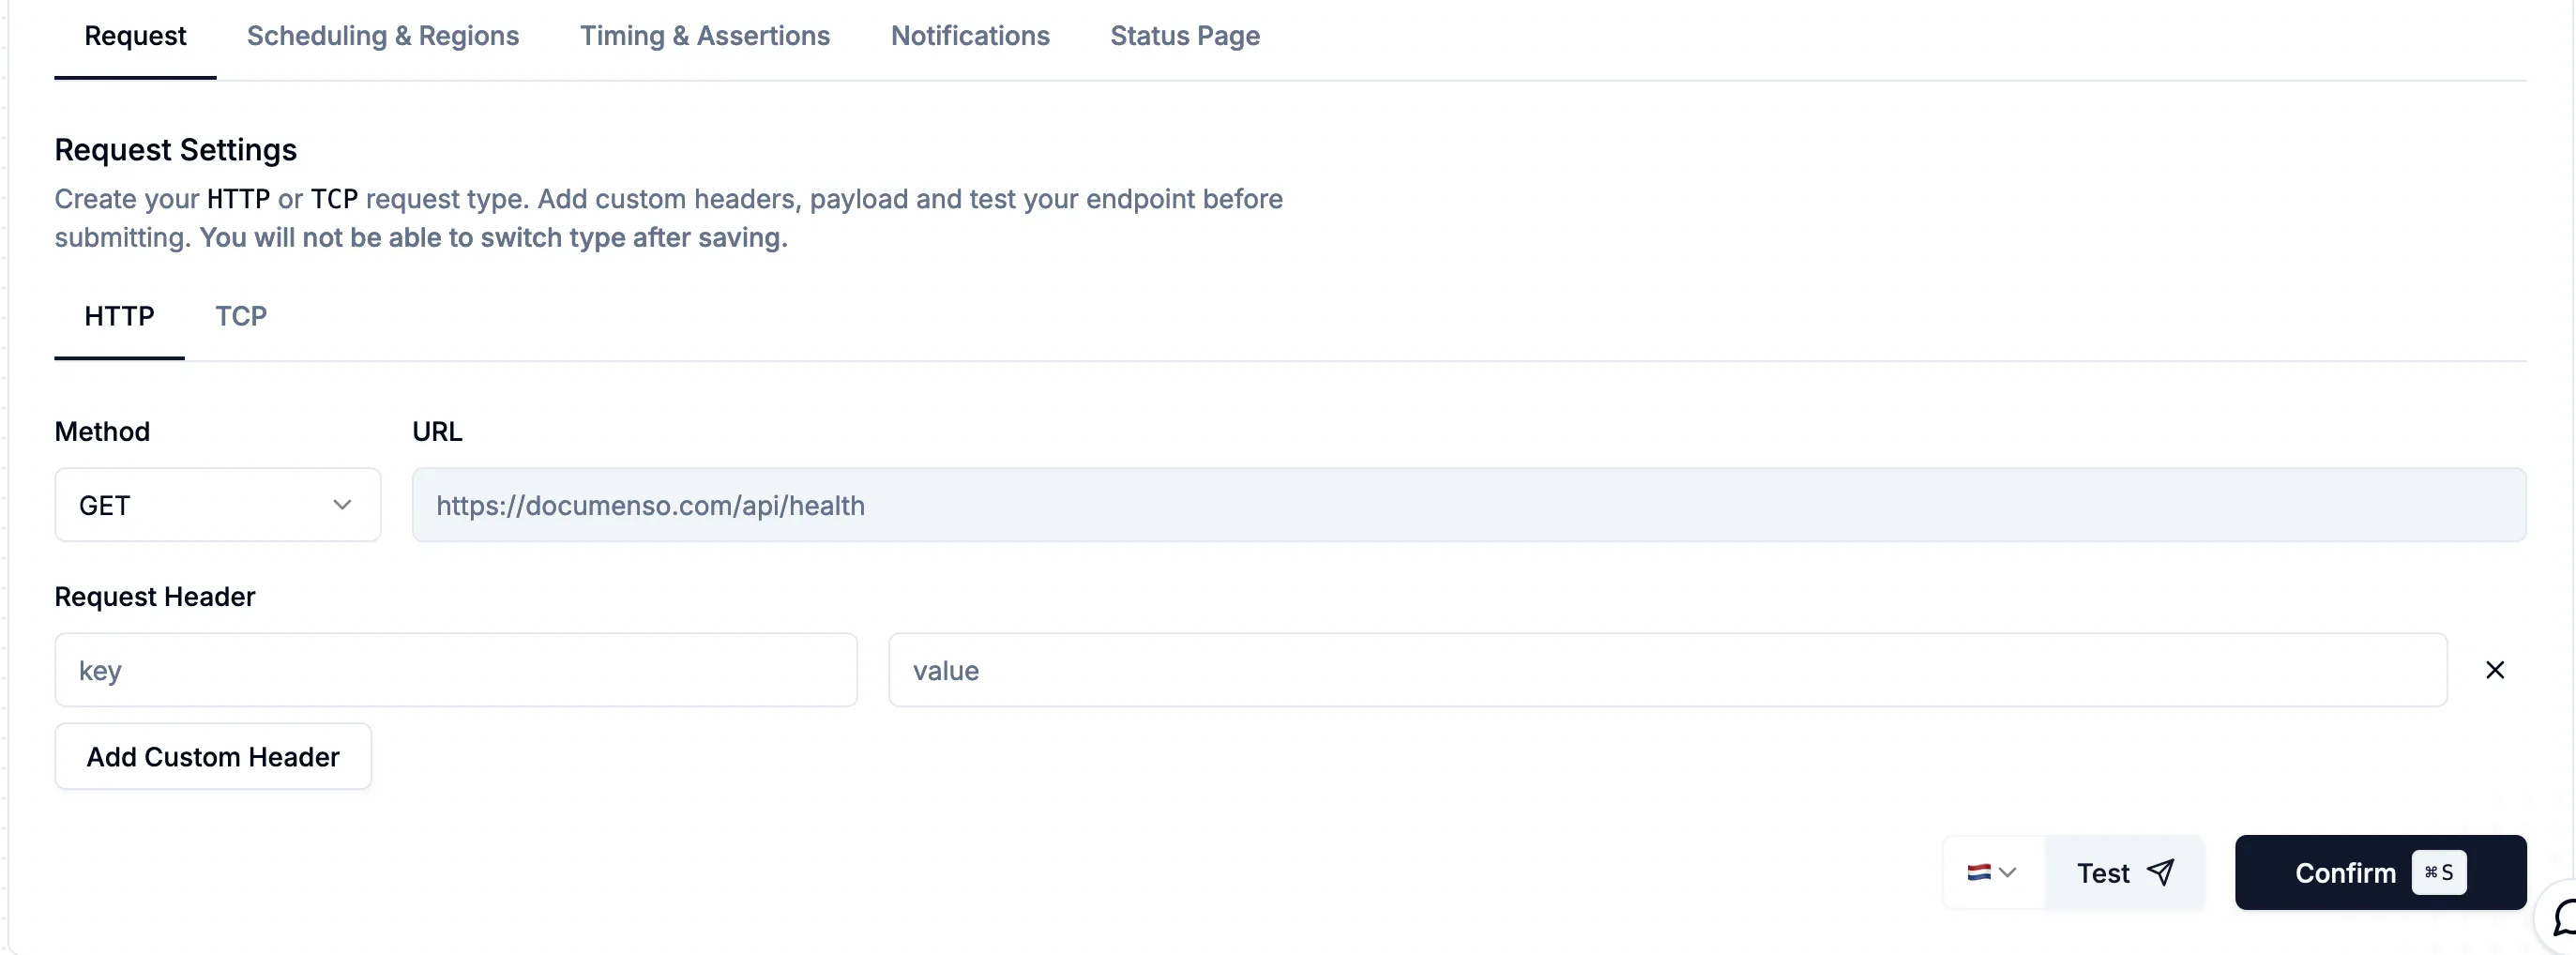Open the GET method dropdown
Screen dimensions: 2576x955
click(x=216, y=505)
